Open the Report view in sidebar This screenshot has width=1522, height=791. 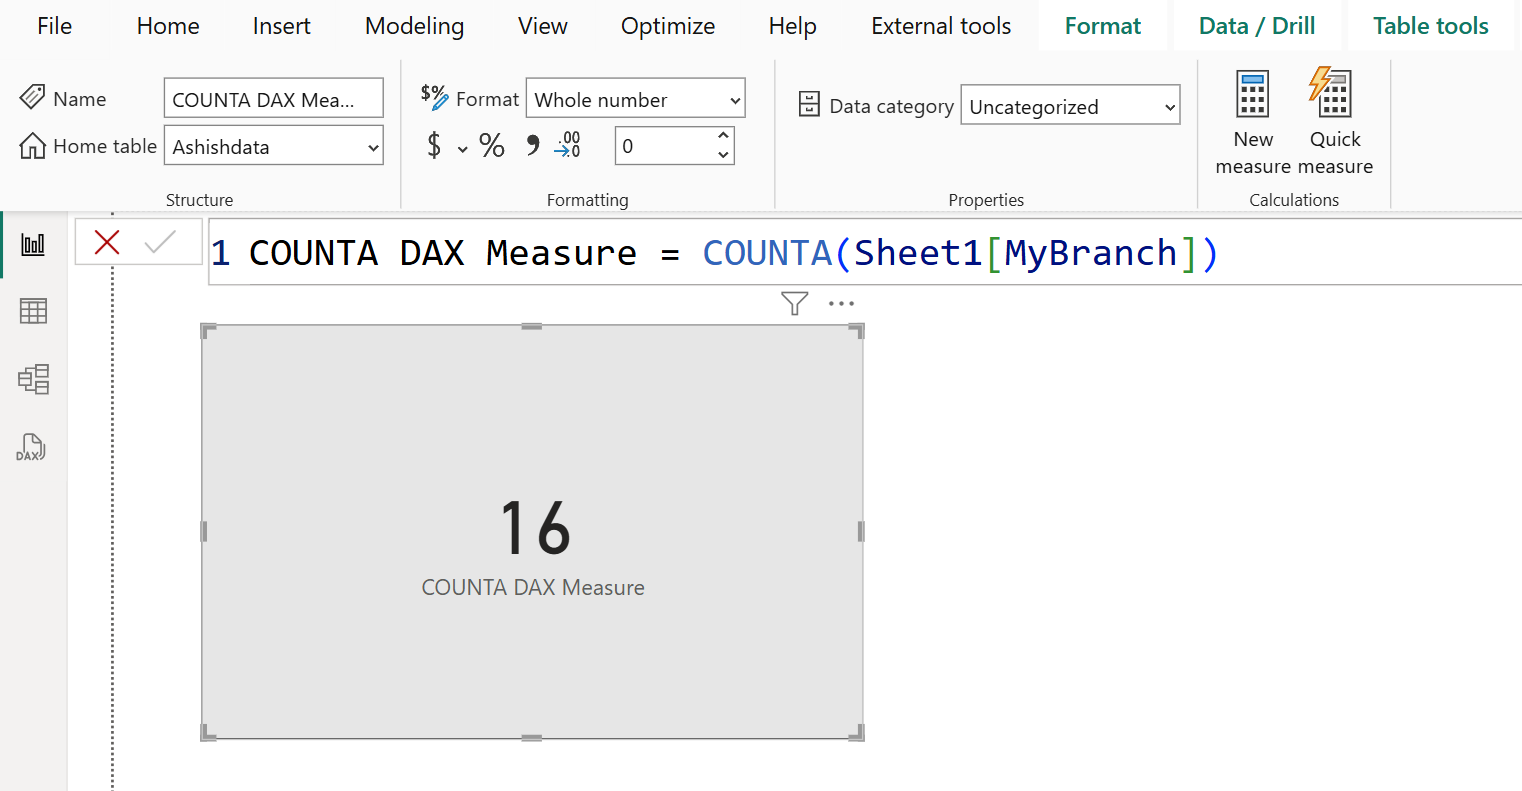pos(33,244)
